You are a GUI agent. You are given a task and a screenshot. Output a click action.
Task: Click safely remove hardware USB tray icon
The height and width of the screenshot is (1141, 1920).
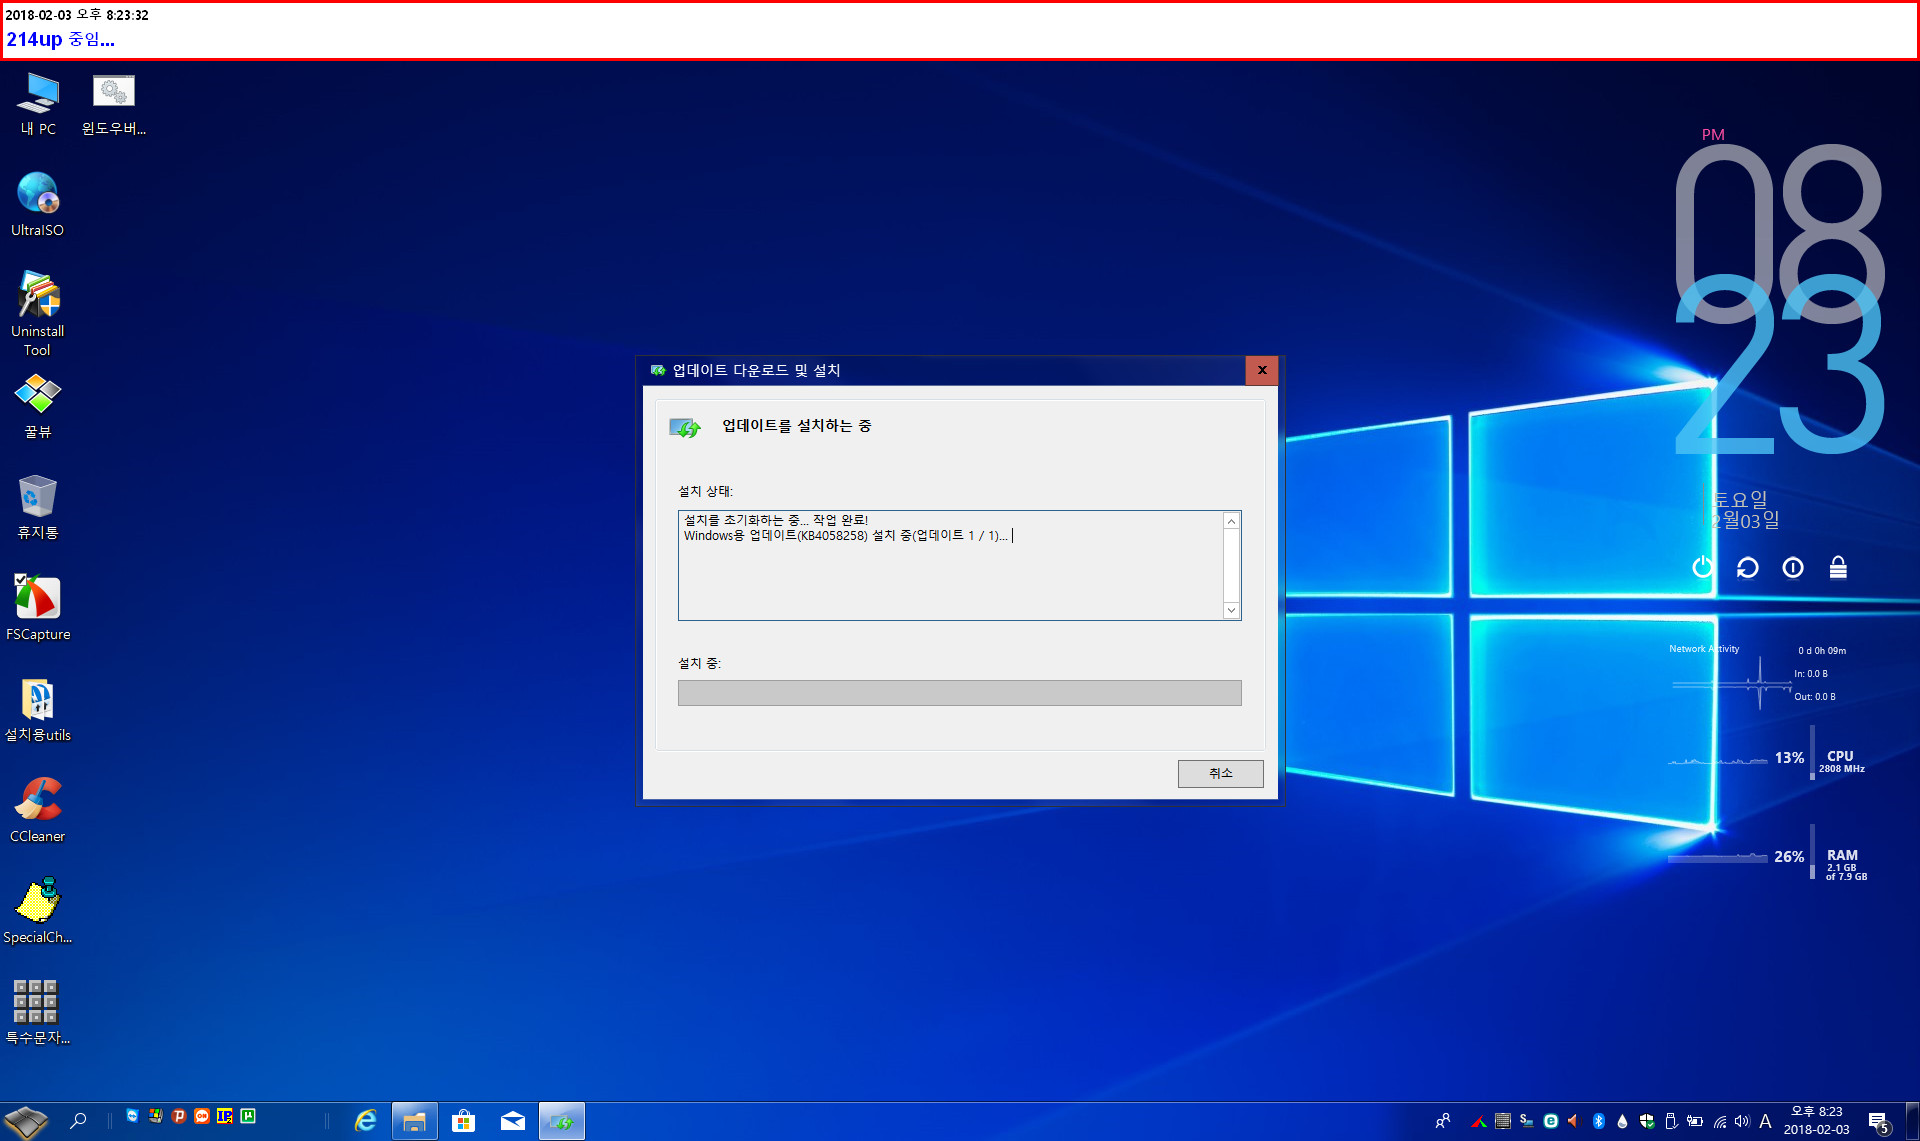point(1670,1121)
